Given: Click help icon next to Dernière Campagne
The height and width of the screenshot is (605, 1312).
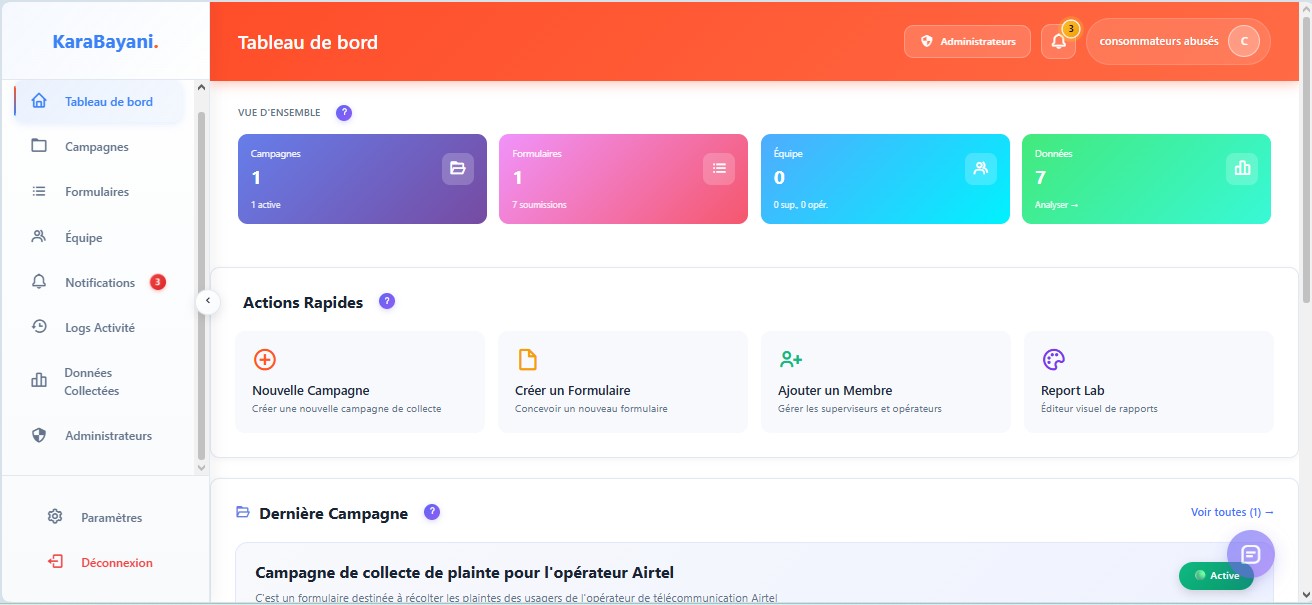Looking at the screenshot, I should click(432, 512).
